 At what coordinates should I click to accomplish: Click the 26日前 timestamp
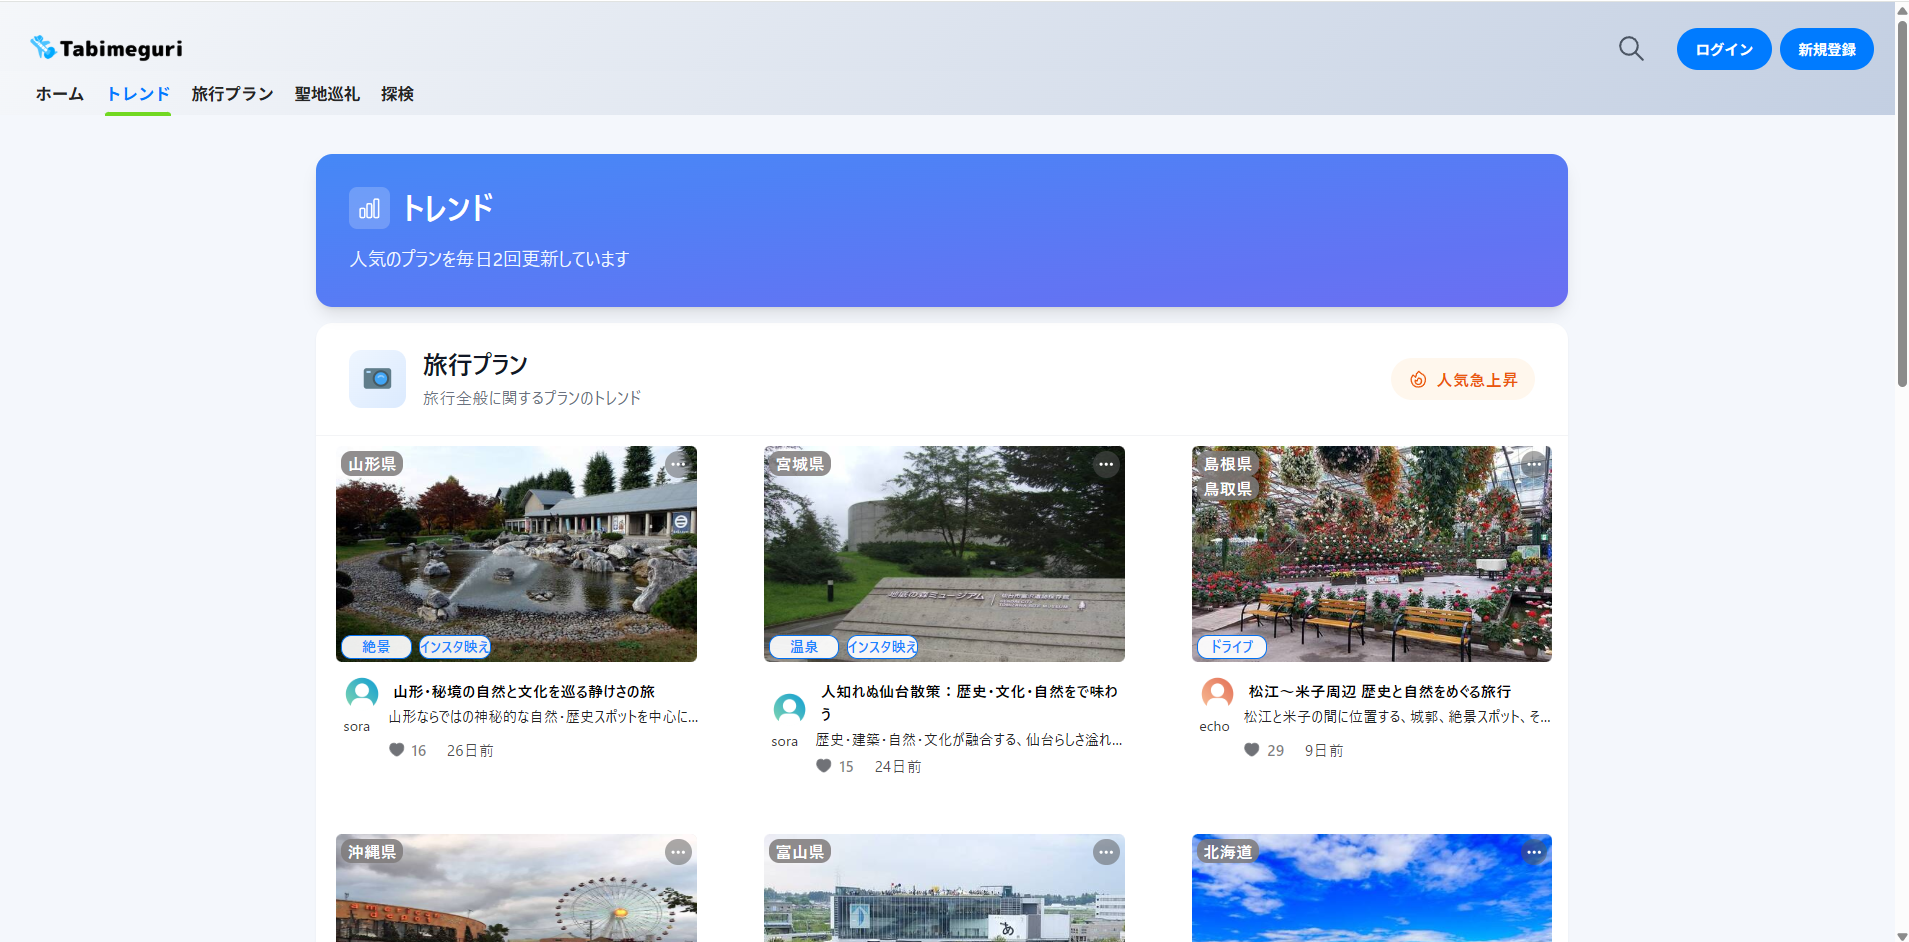coord(470,751)
